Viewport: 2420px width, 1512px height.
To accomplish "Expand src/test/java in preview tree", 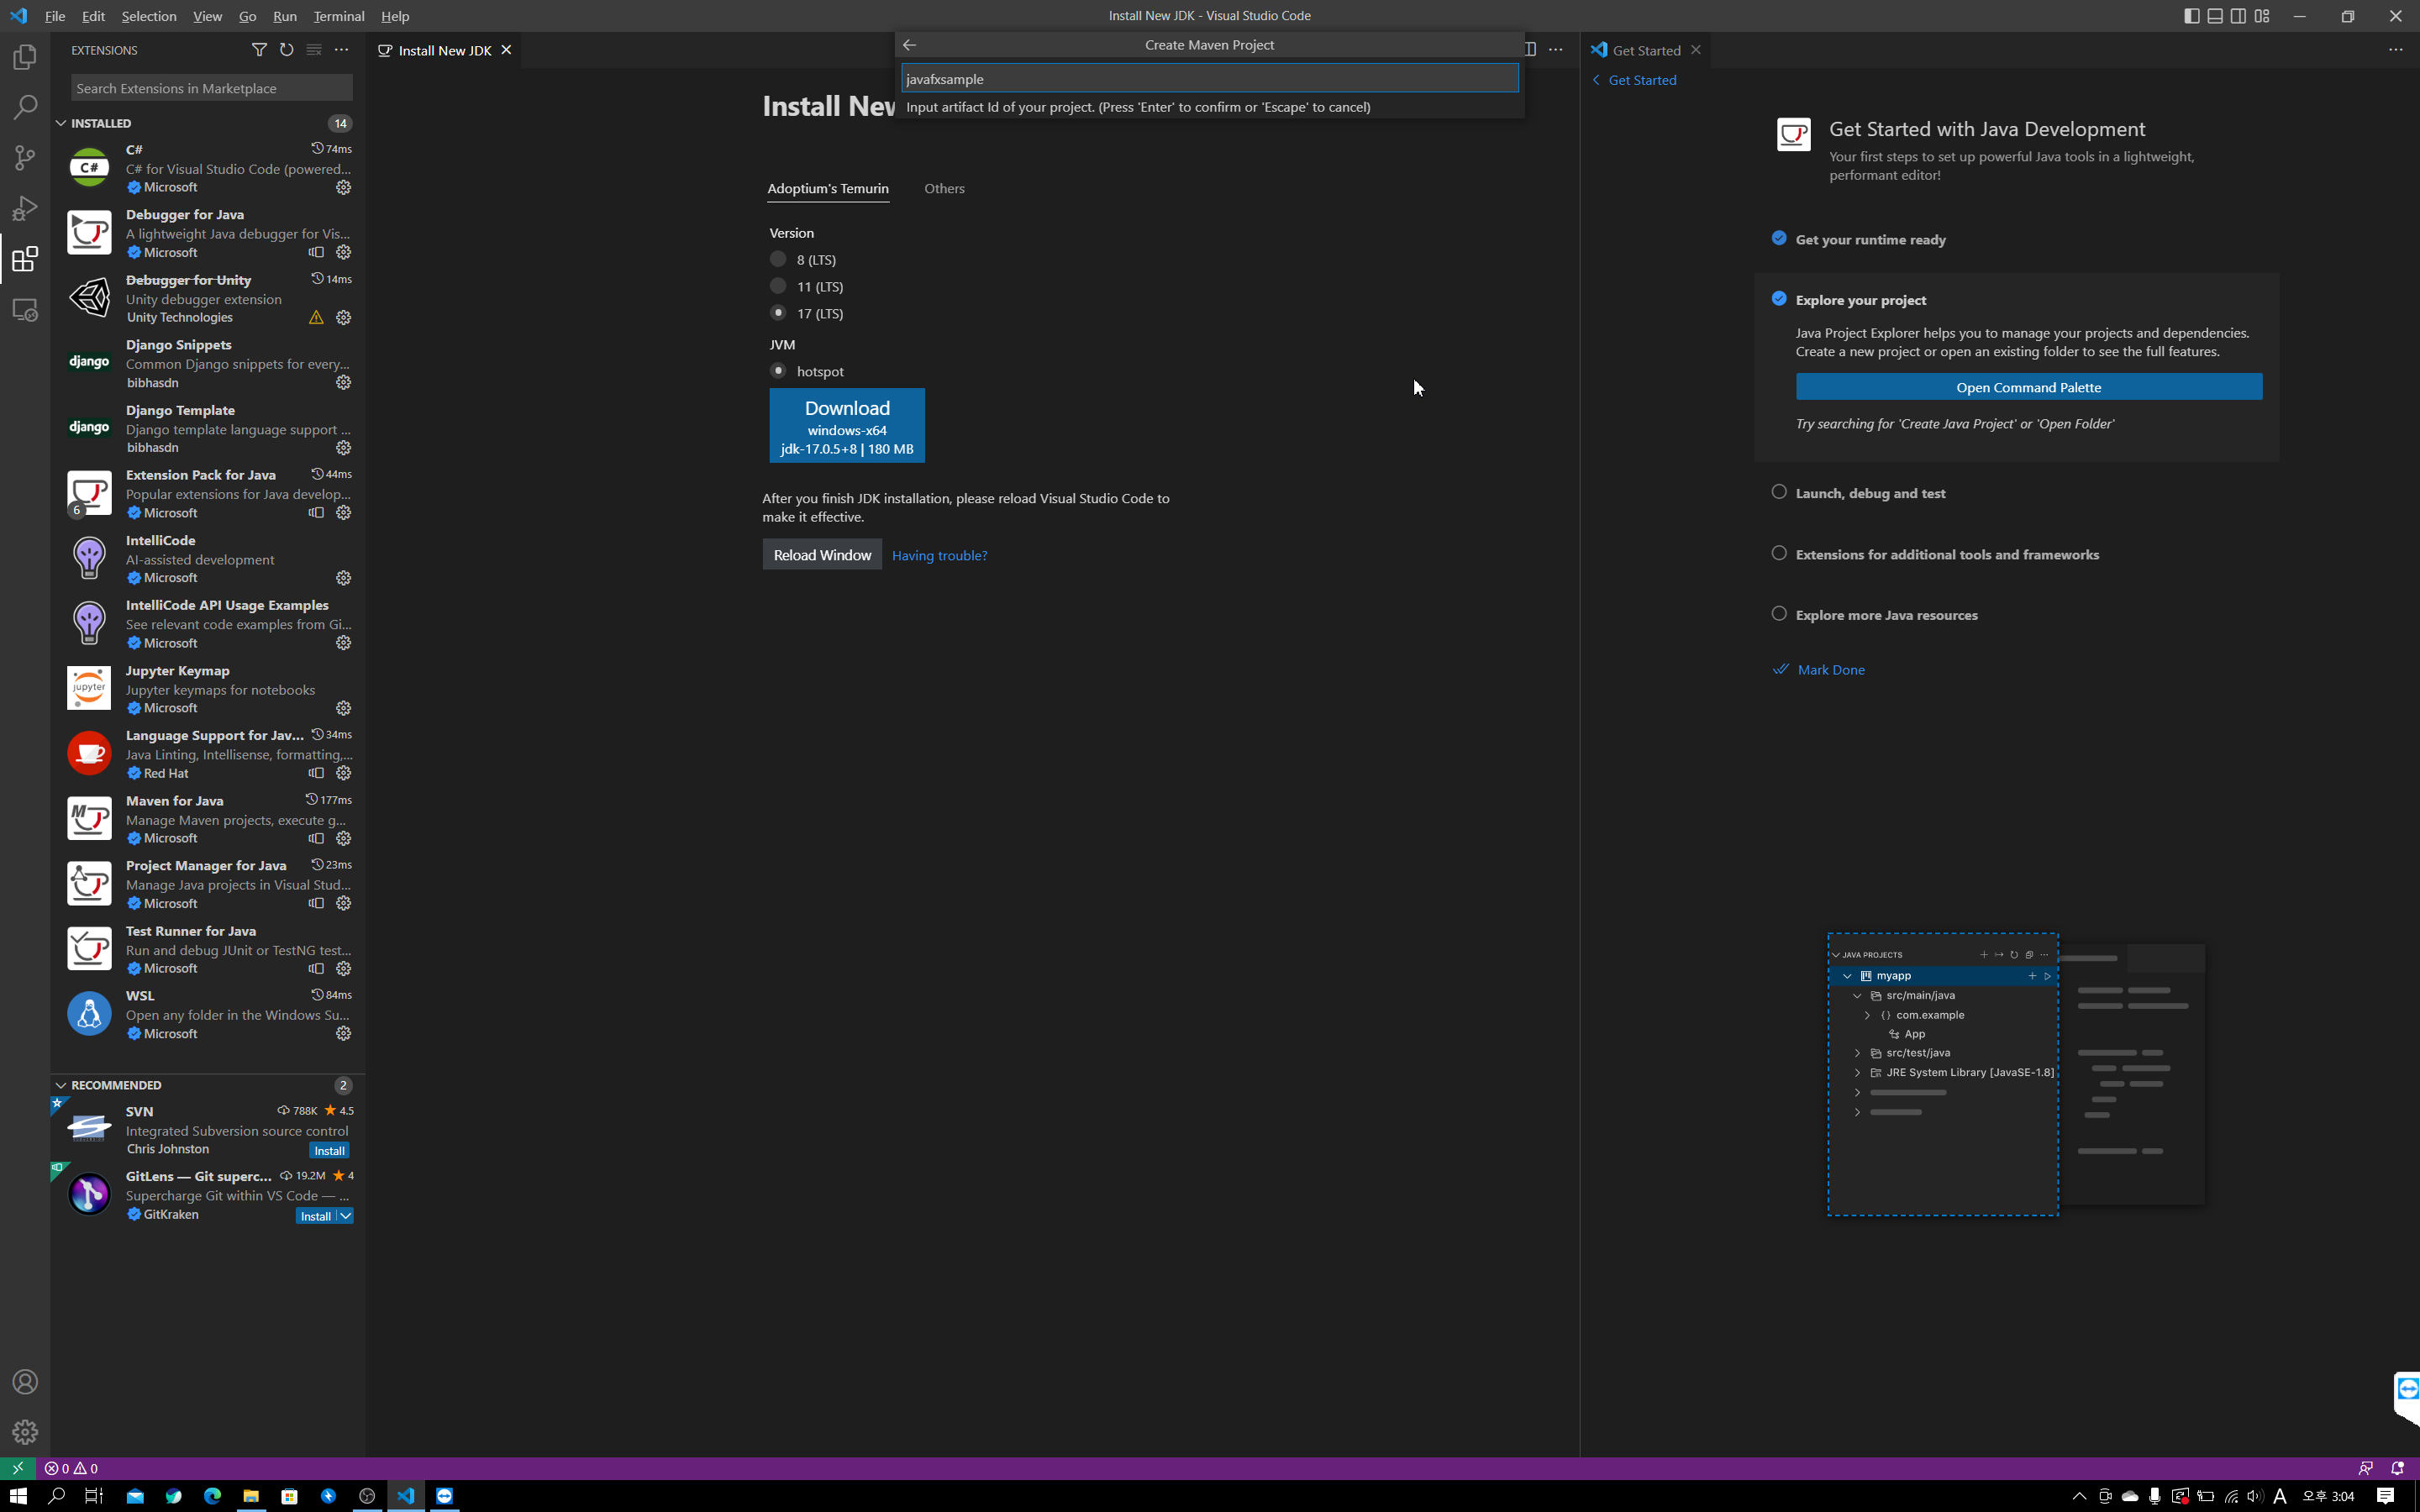I will [x=1858, y=1053].
